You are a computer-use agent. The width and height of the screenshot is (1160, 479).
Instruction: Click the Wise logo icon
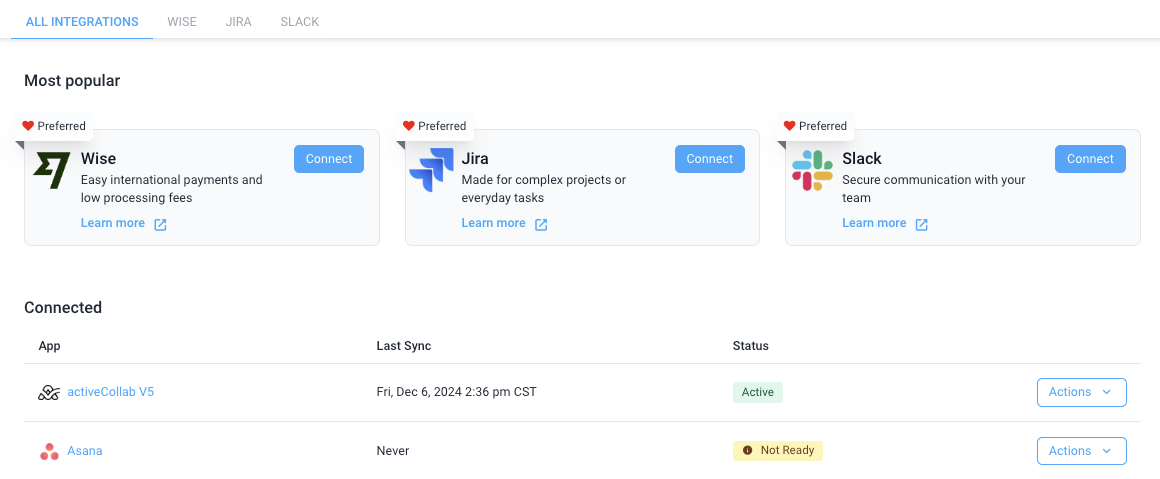[52, 170]
